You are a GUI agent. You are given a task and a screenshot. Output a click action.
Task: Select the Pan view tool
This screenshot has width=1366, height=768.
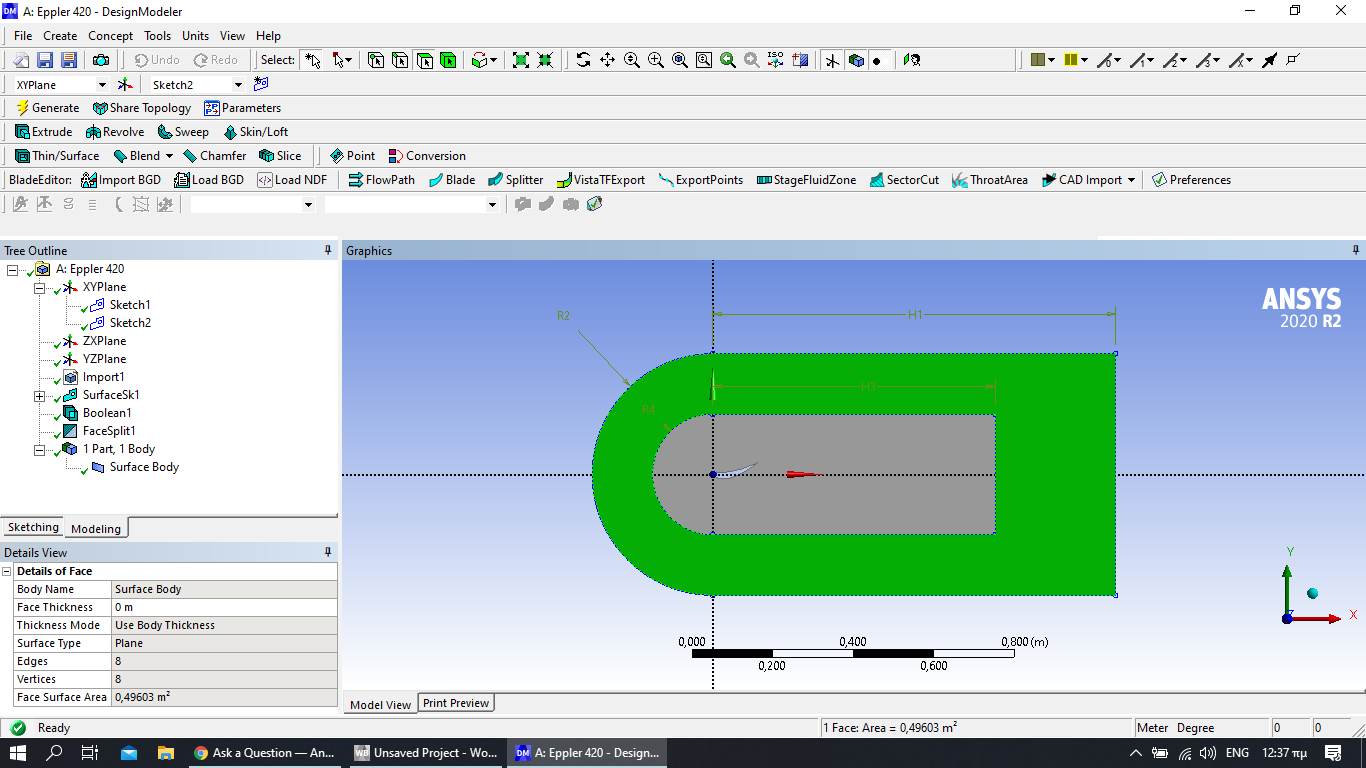pos(607,60)
